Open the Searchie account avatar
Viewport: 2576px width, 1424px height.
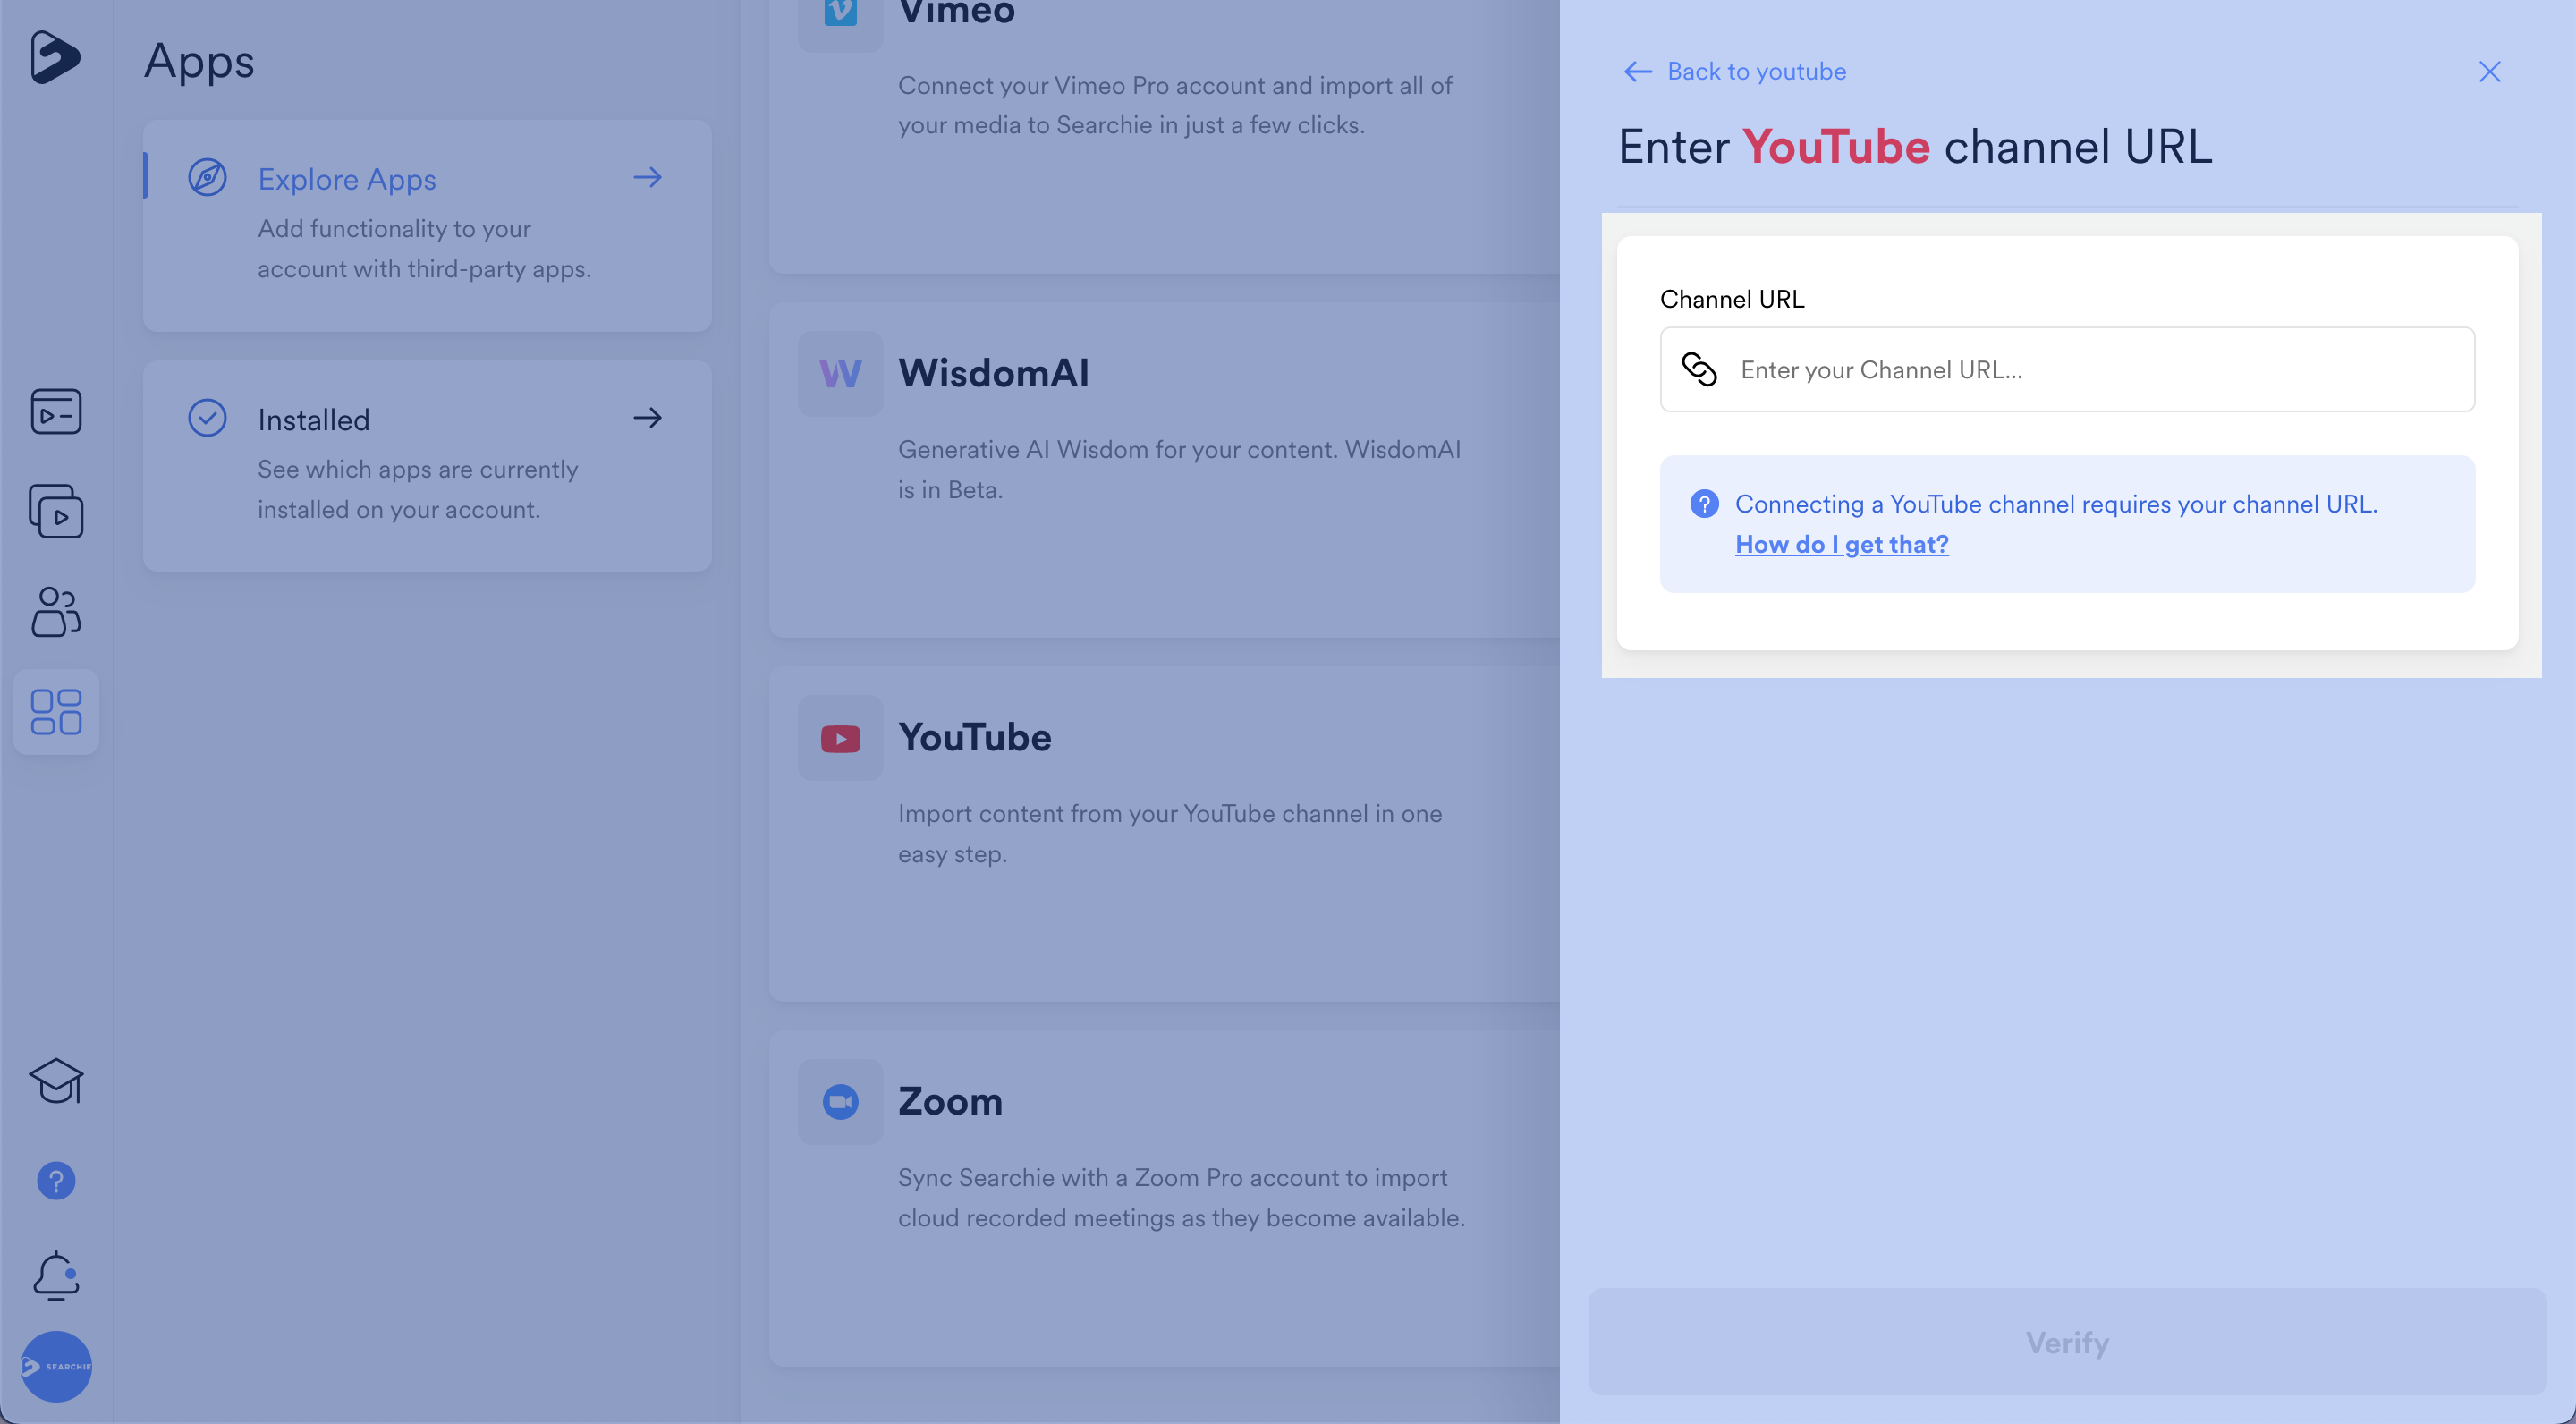click(x=56, y=1366)
